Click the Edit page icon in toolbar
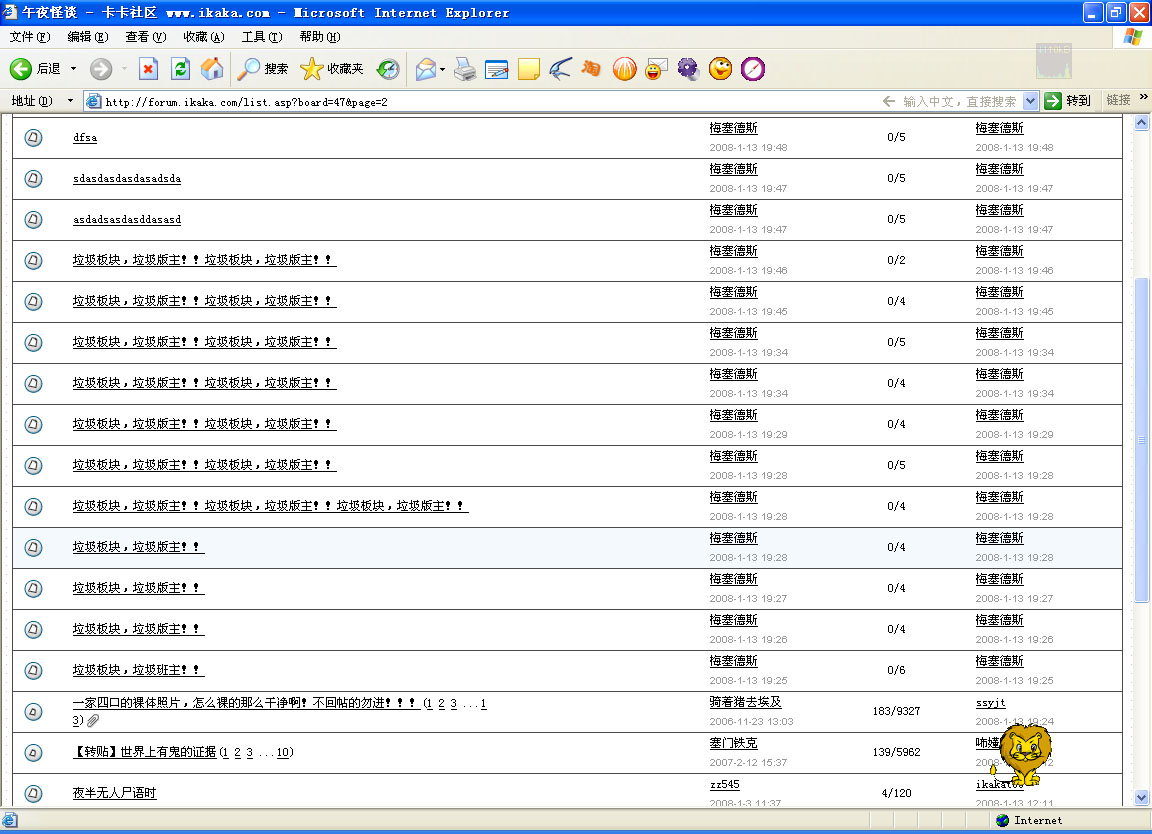Screen dimensions: 1152x834 coord(497,69)
